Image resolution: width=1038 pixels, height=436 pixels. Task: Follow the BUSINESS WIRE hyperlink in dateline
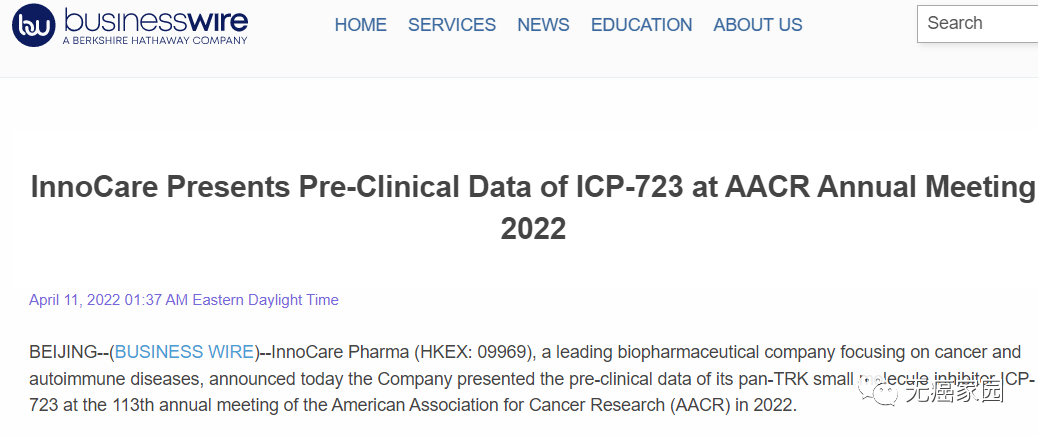(185, 352)
